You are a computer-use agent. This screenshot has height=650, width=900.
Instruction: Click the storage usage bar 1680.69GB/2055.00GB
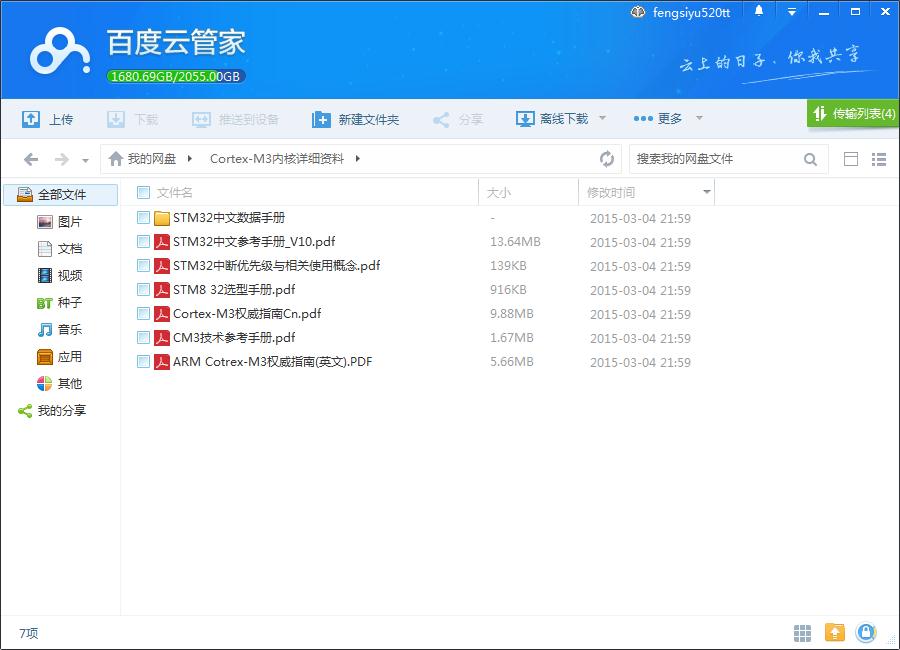pos(176,76)
